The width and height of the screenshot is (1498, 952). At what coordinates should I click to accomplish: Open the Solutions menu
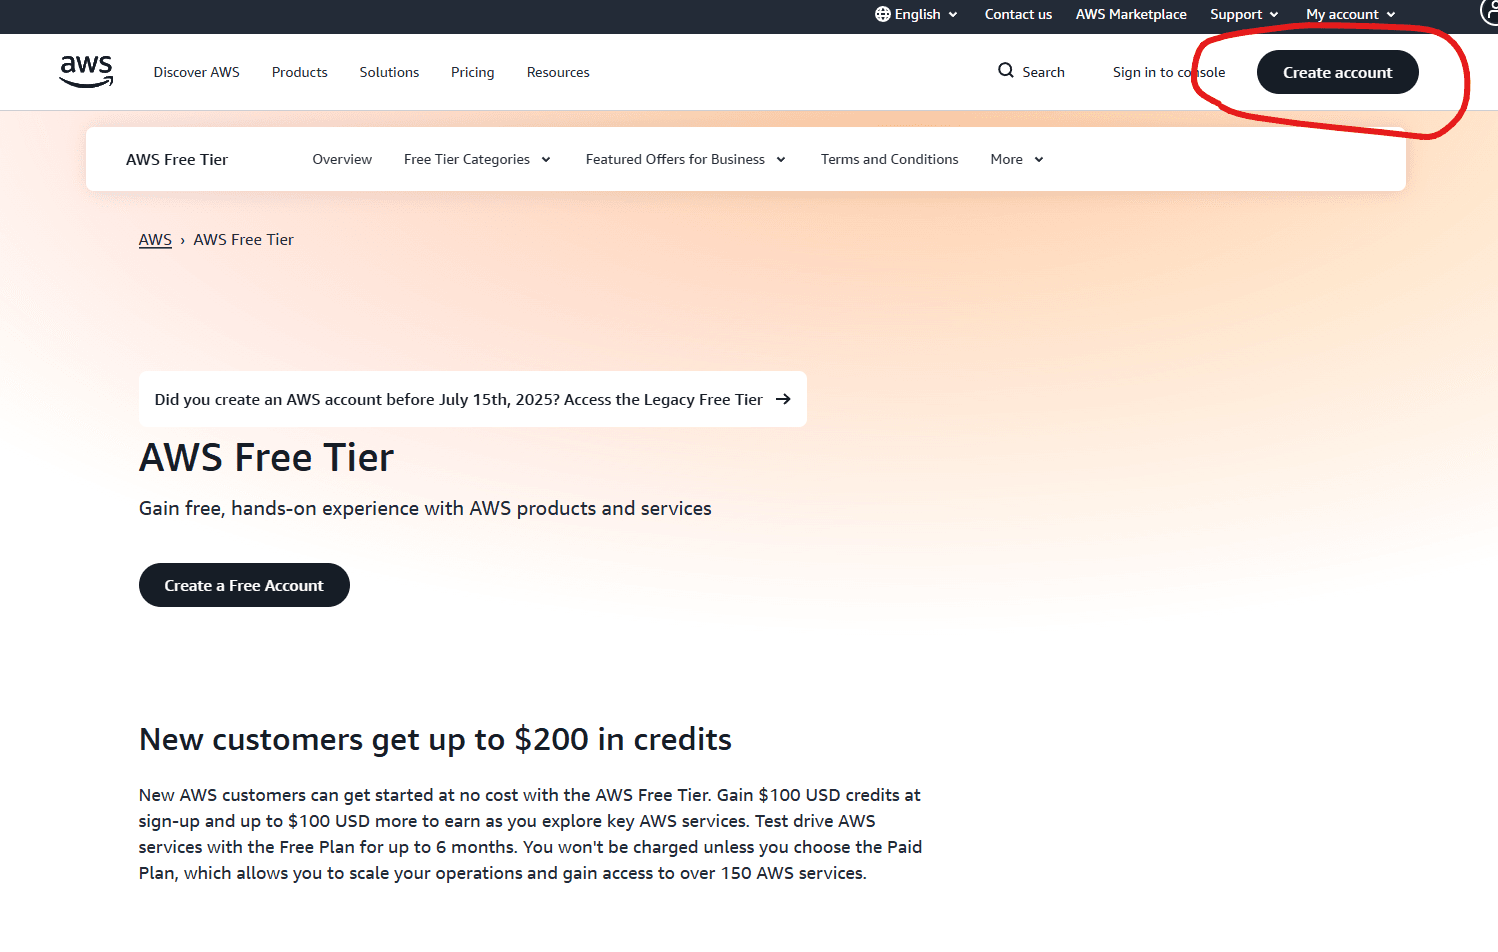click(x=389, y=72)
